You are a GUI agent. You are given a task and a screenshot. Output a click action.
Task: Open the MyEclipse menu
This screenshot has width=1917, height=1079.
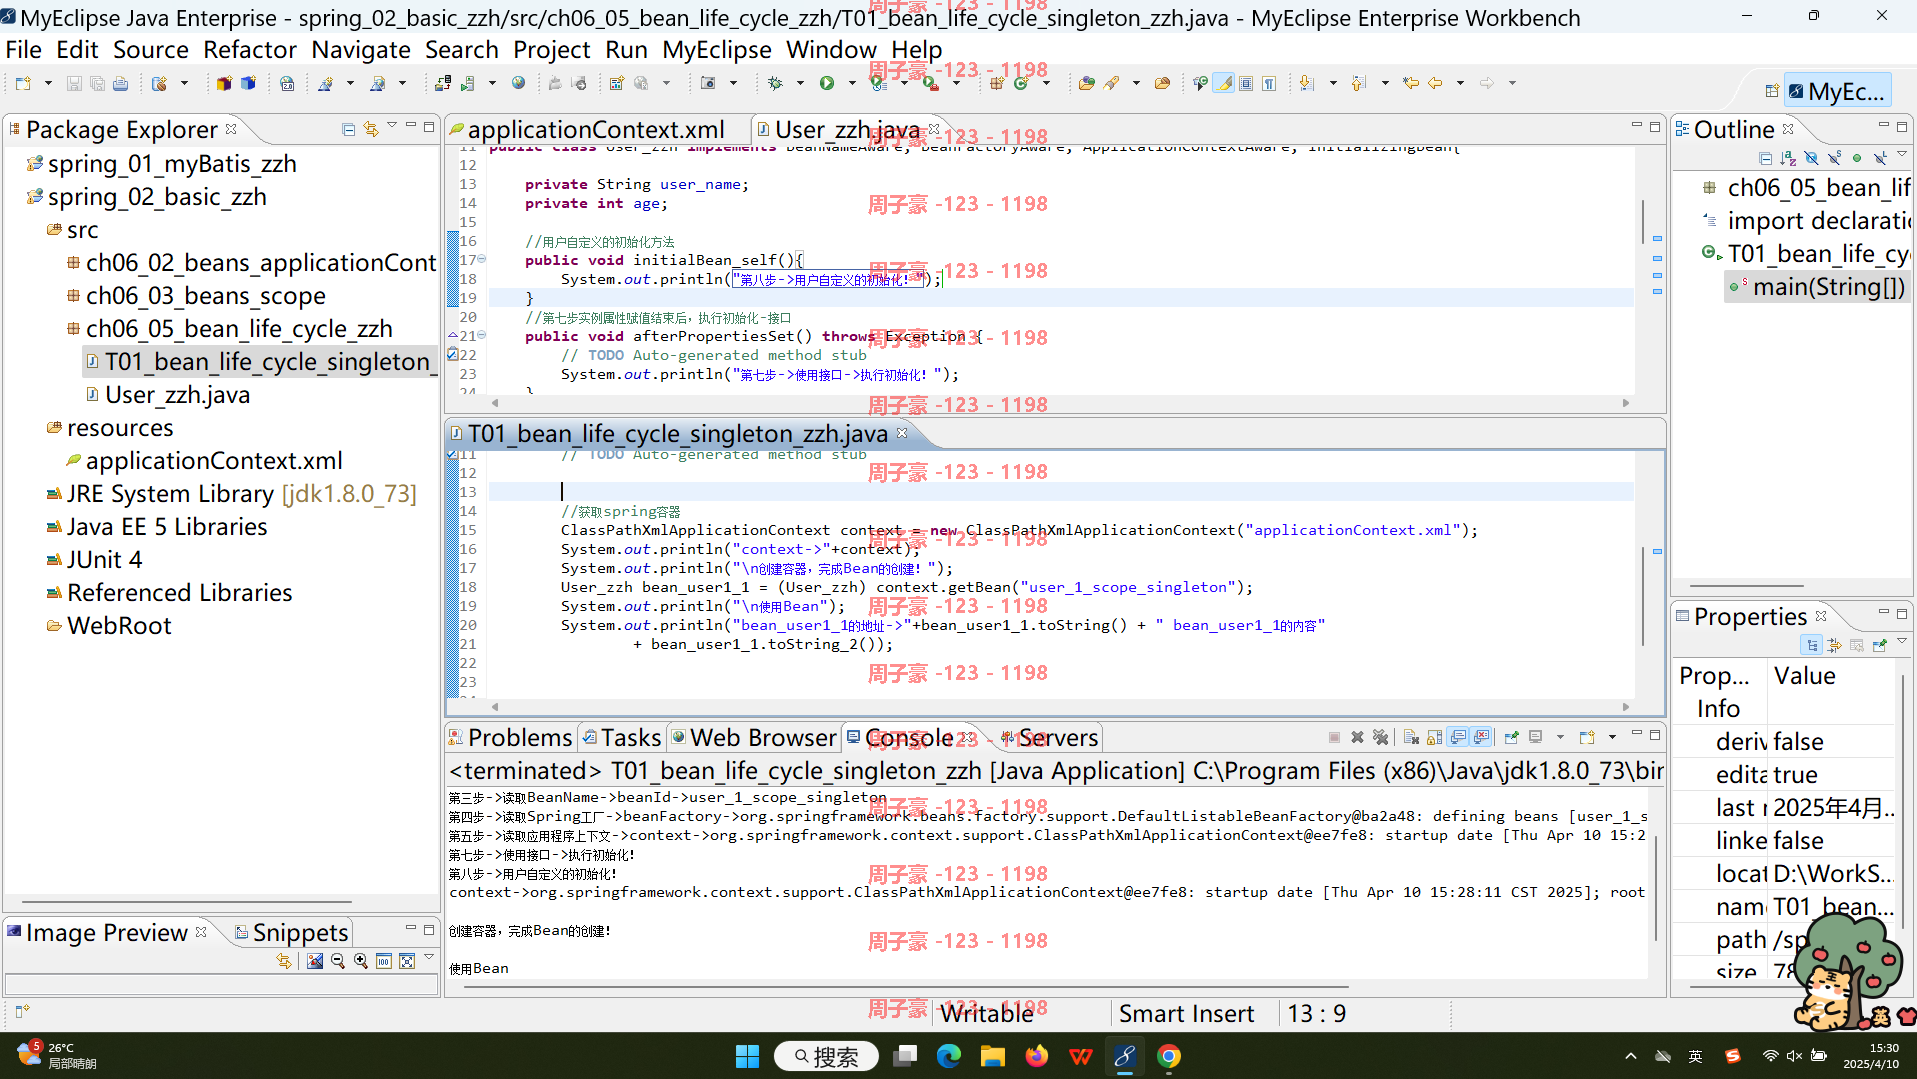pyautogui.click(x=717, y=50)
